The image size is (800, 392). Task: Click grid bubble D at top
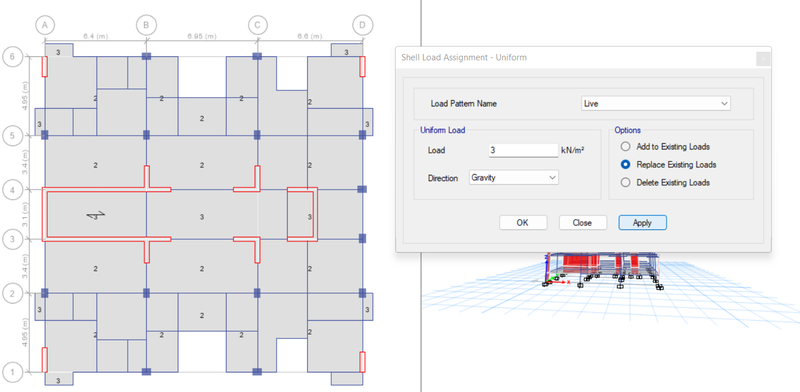pyautogui.click(x=363, y=24)
